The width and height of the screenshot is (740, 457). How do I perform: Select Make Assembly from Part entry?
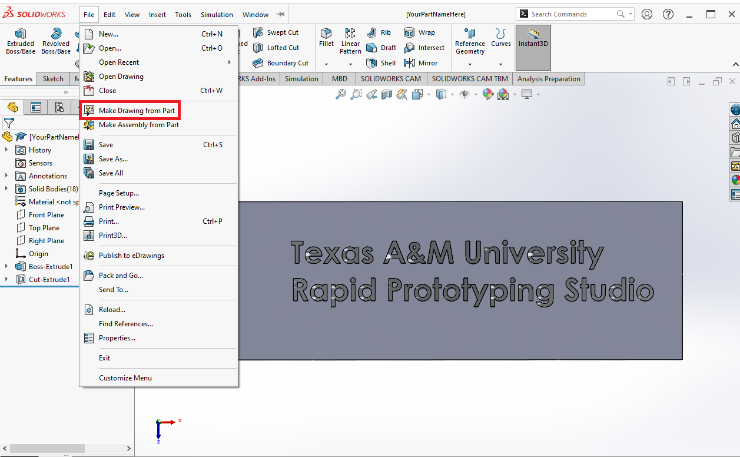coord(138,125)
